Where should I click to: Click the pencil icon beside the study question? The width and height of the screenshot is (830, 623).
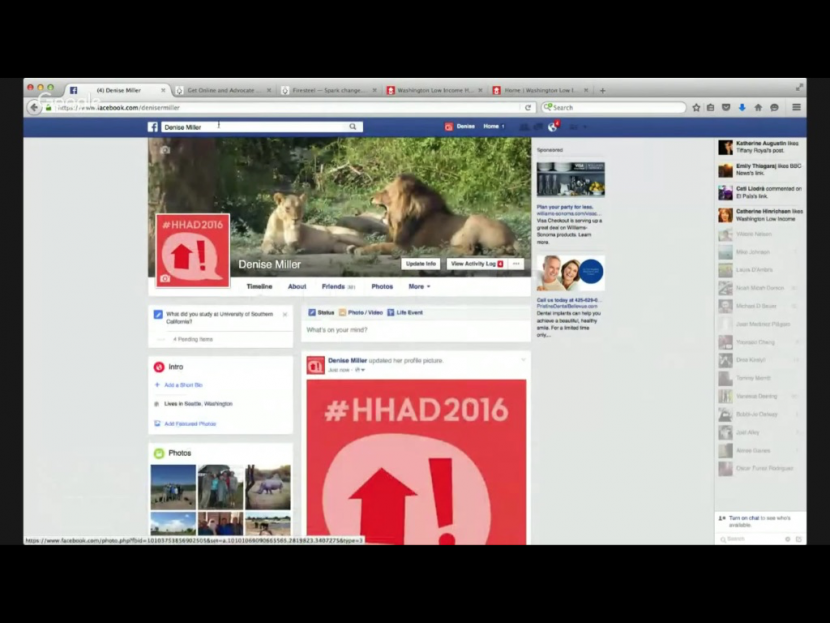(x=158, y=314)
